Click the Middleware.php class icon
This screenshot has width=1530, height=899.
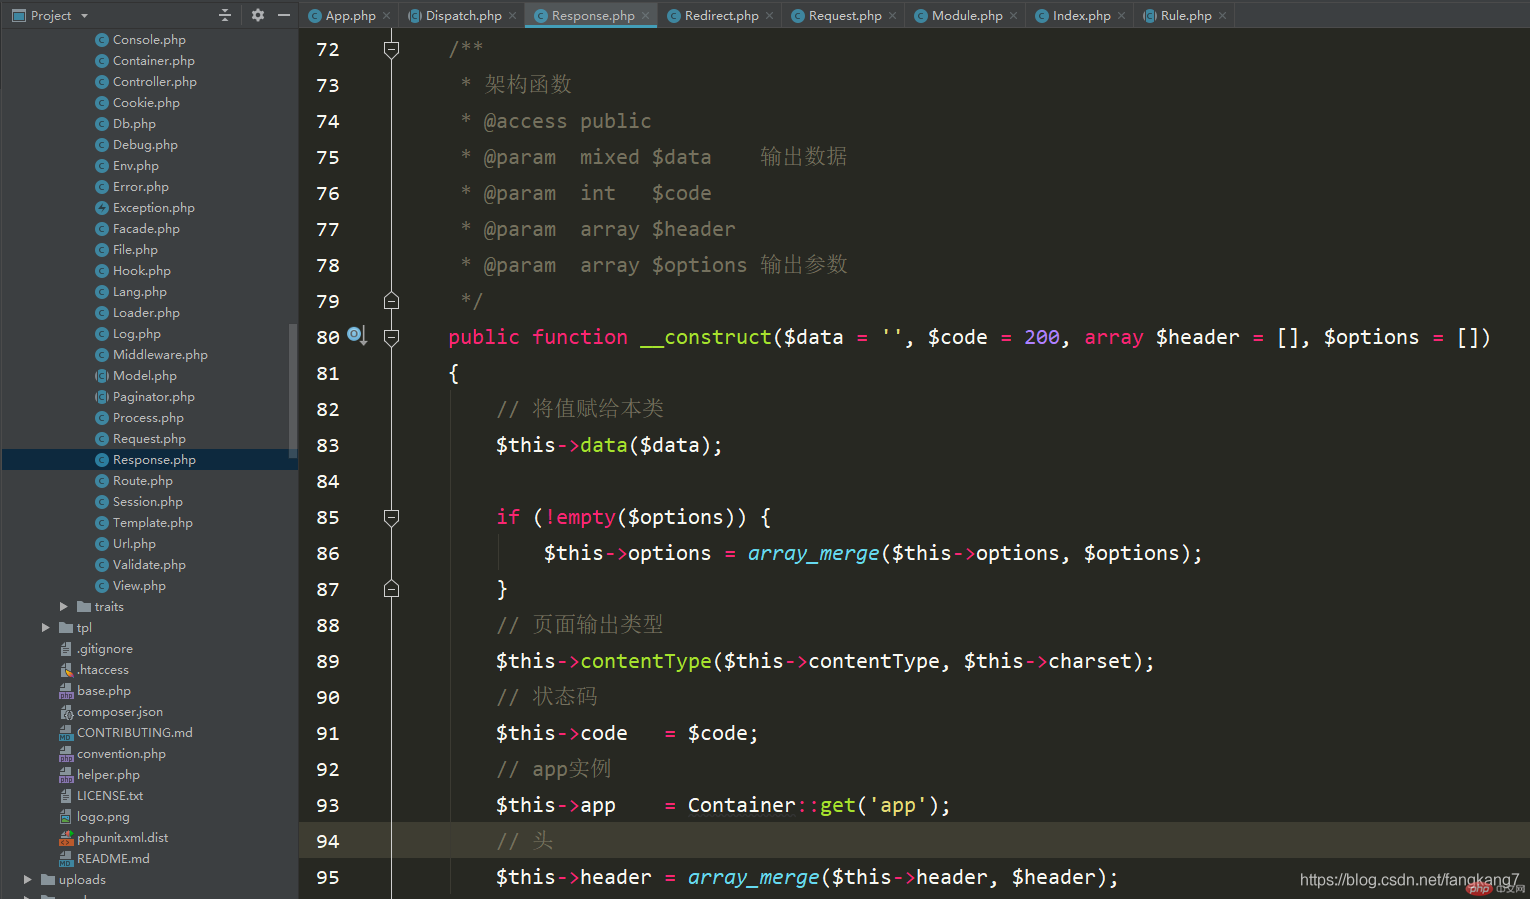coord(102,355)
